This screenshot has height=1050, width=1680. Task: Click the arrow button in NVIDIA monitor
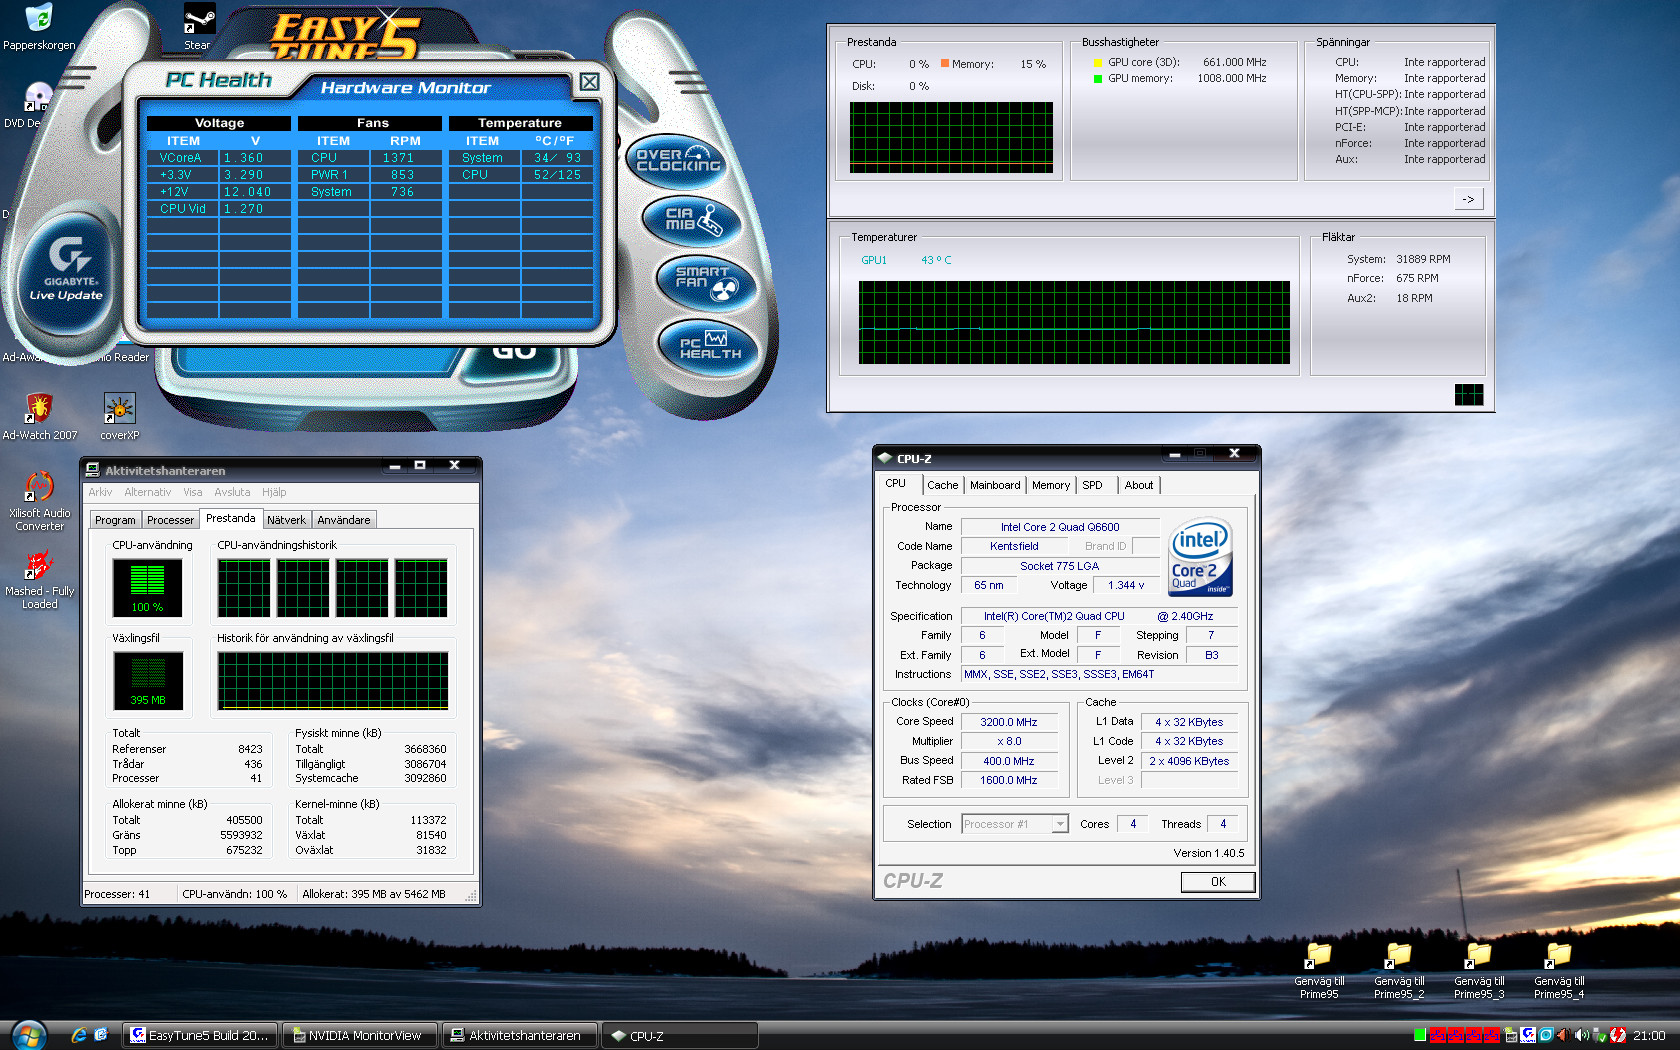click(1468, 199)
